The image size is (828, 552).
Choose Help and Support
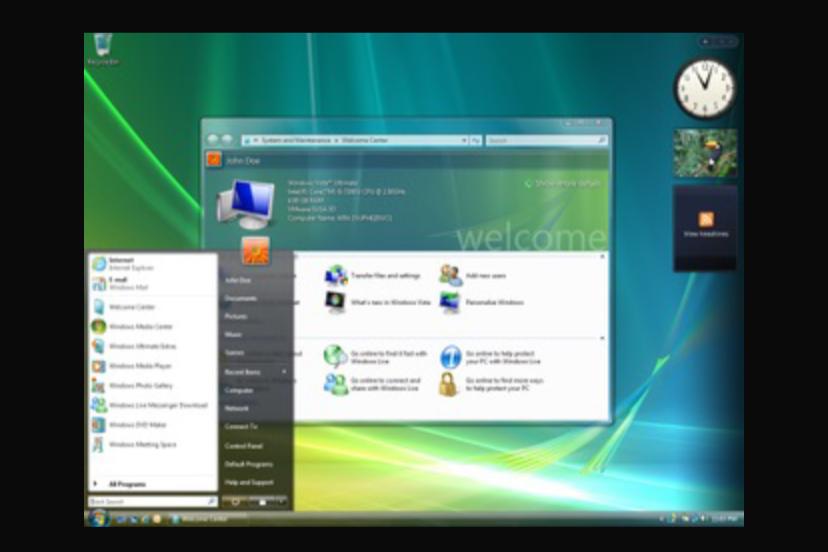249,482
